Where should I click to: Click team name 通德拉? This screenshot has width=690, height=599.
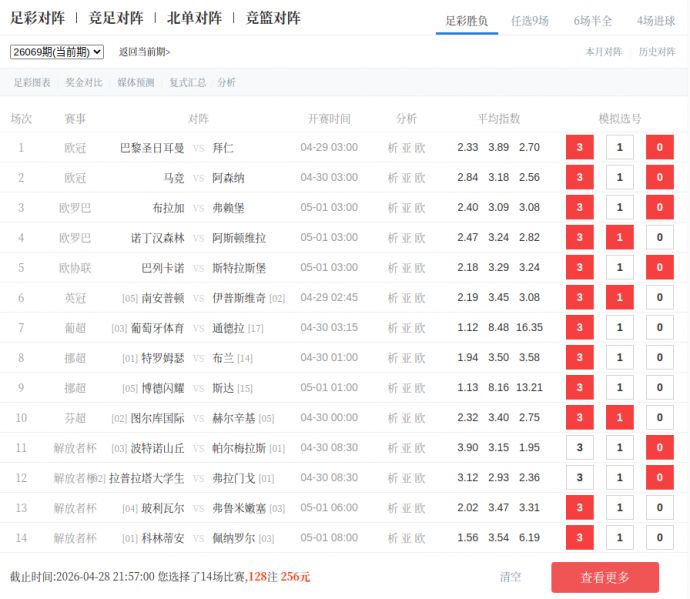pos(228,328)
